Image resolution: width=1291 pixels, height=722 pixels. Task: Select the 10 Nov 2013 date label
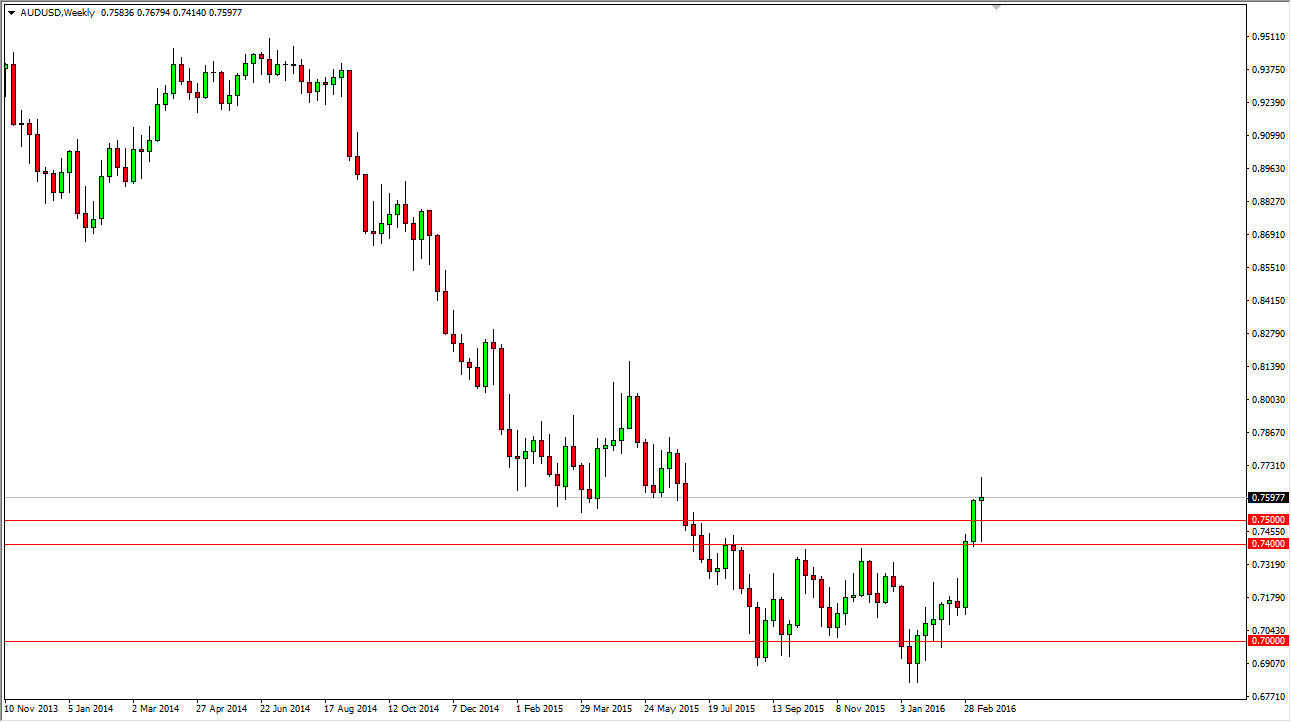pos(30,707)
